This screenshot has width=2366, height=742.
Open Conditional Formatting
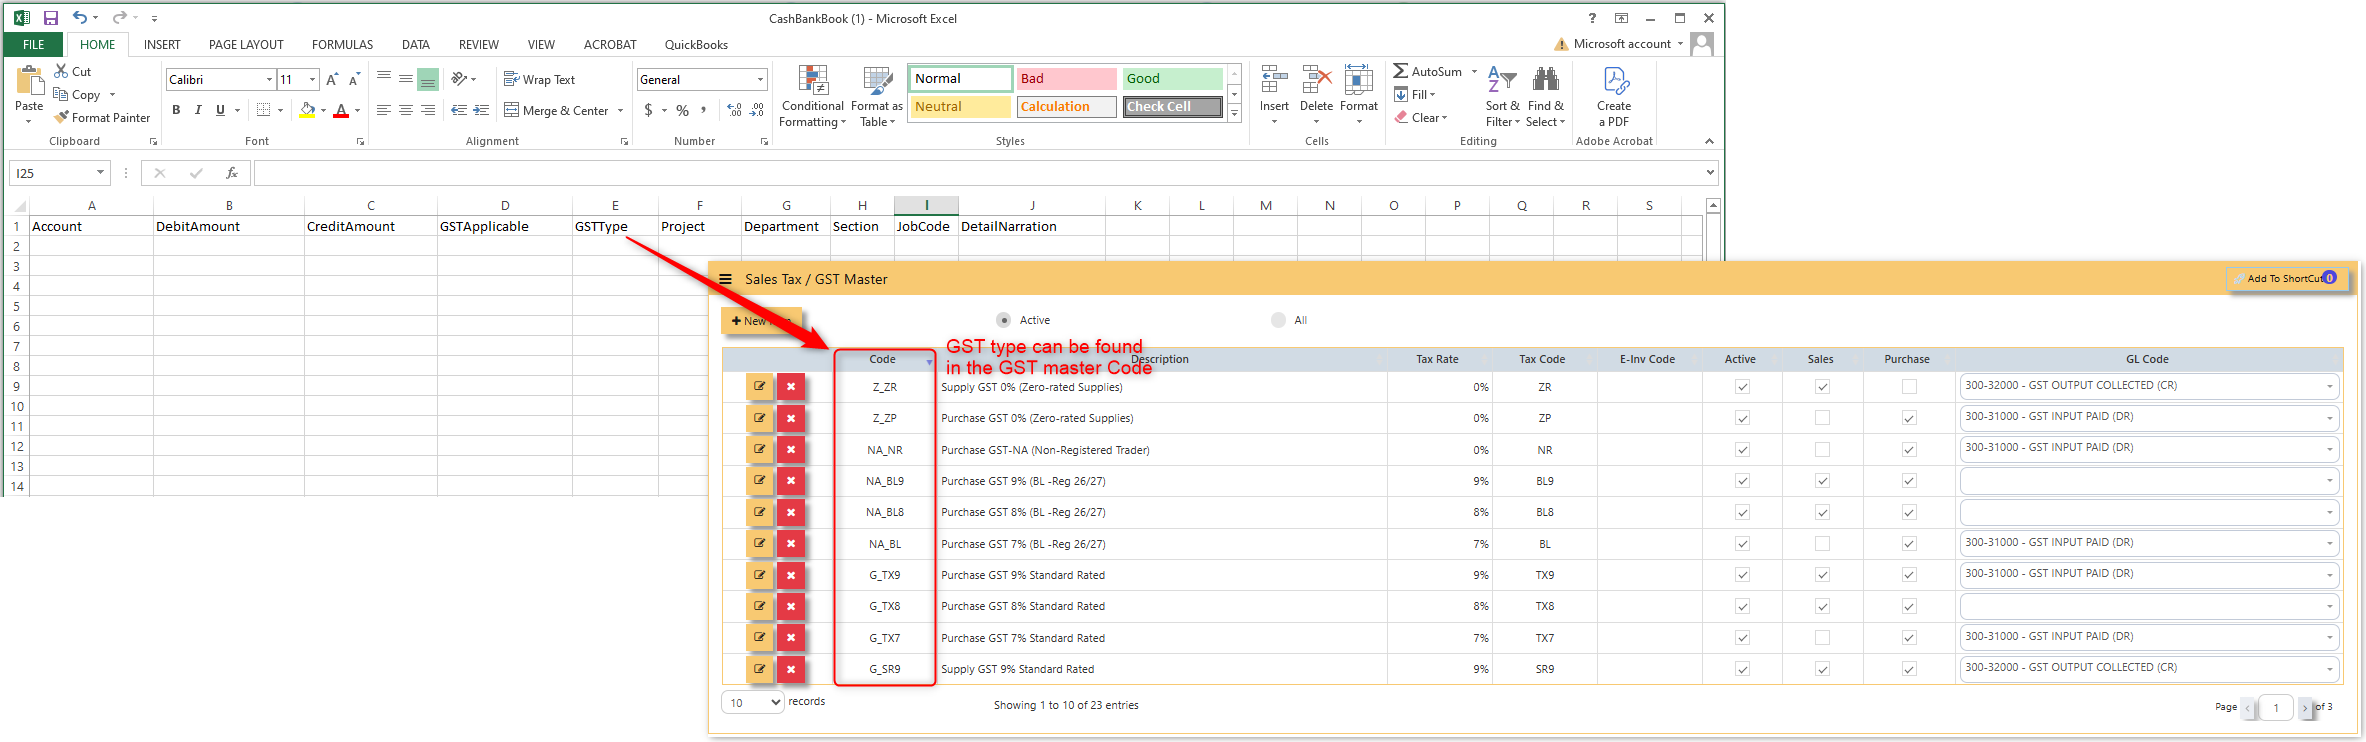[813, 96]
